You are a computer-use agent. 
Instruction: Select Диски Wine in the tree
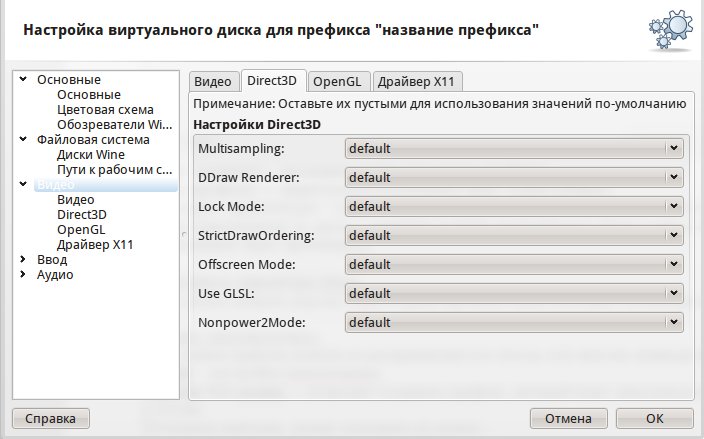coord(91,155)
